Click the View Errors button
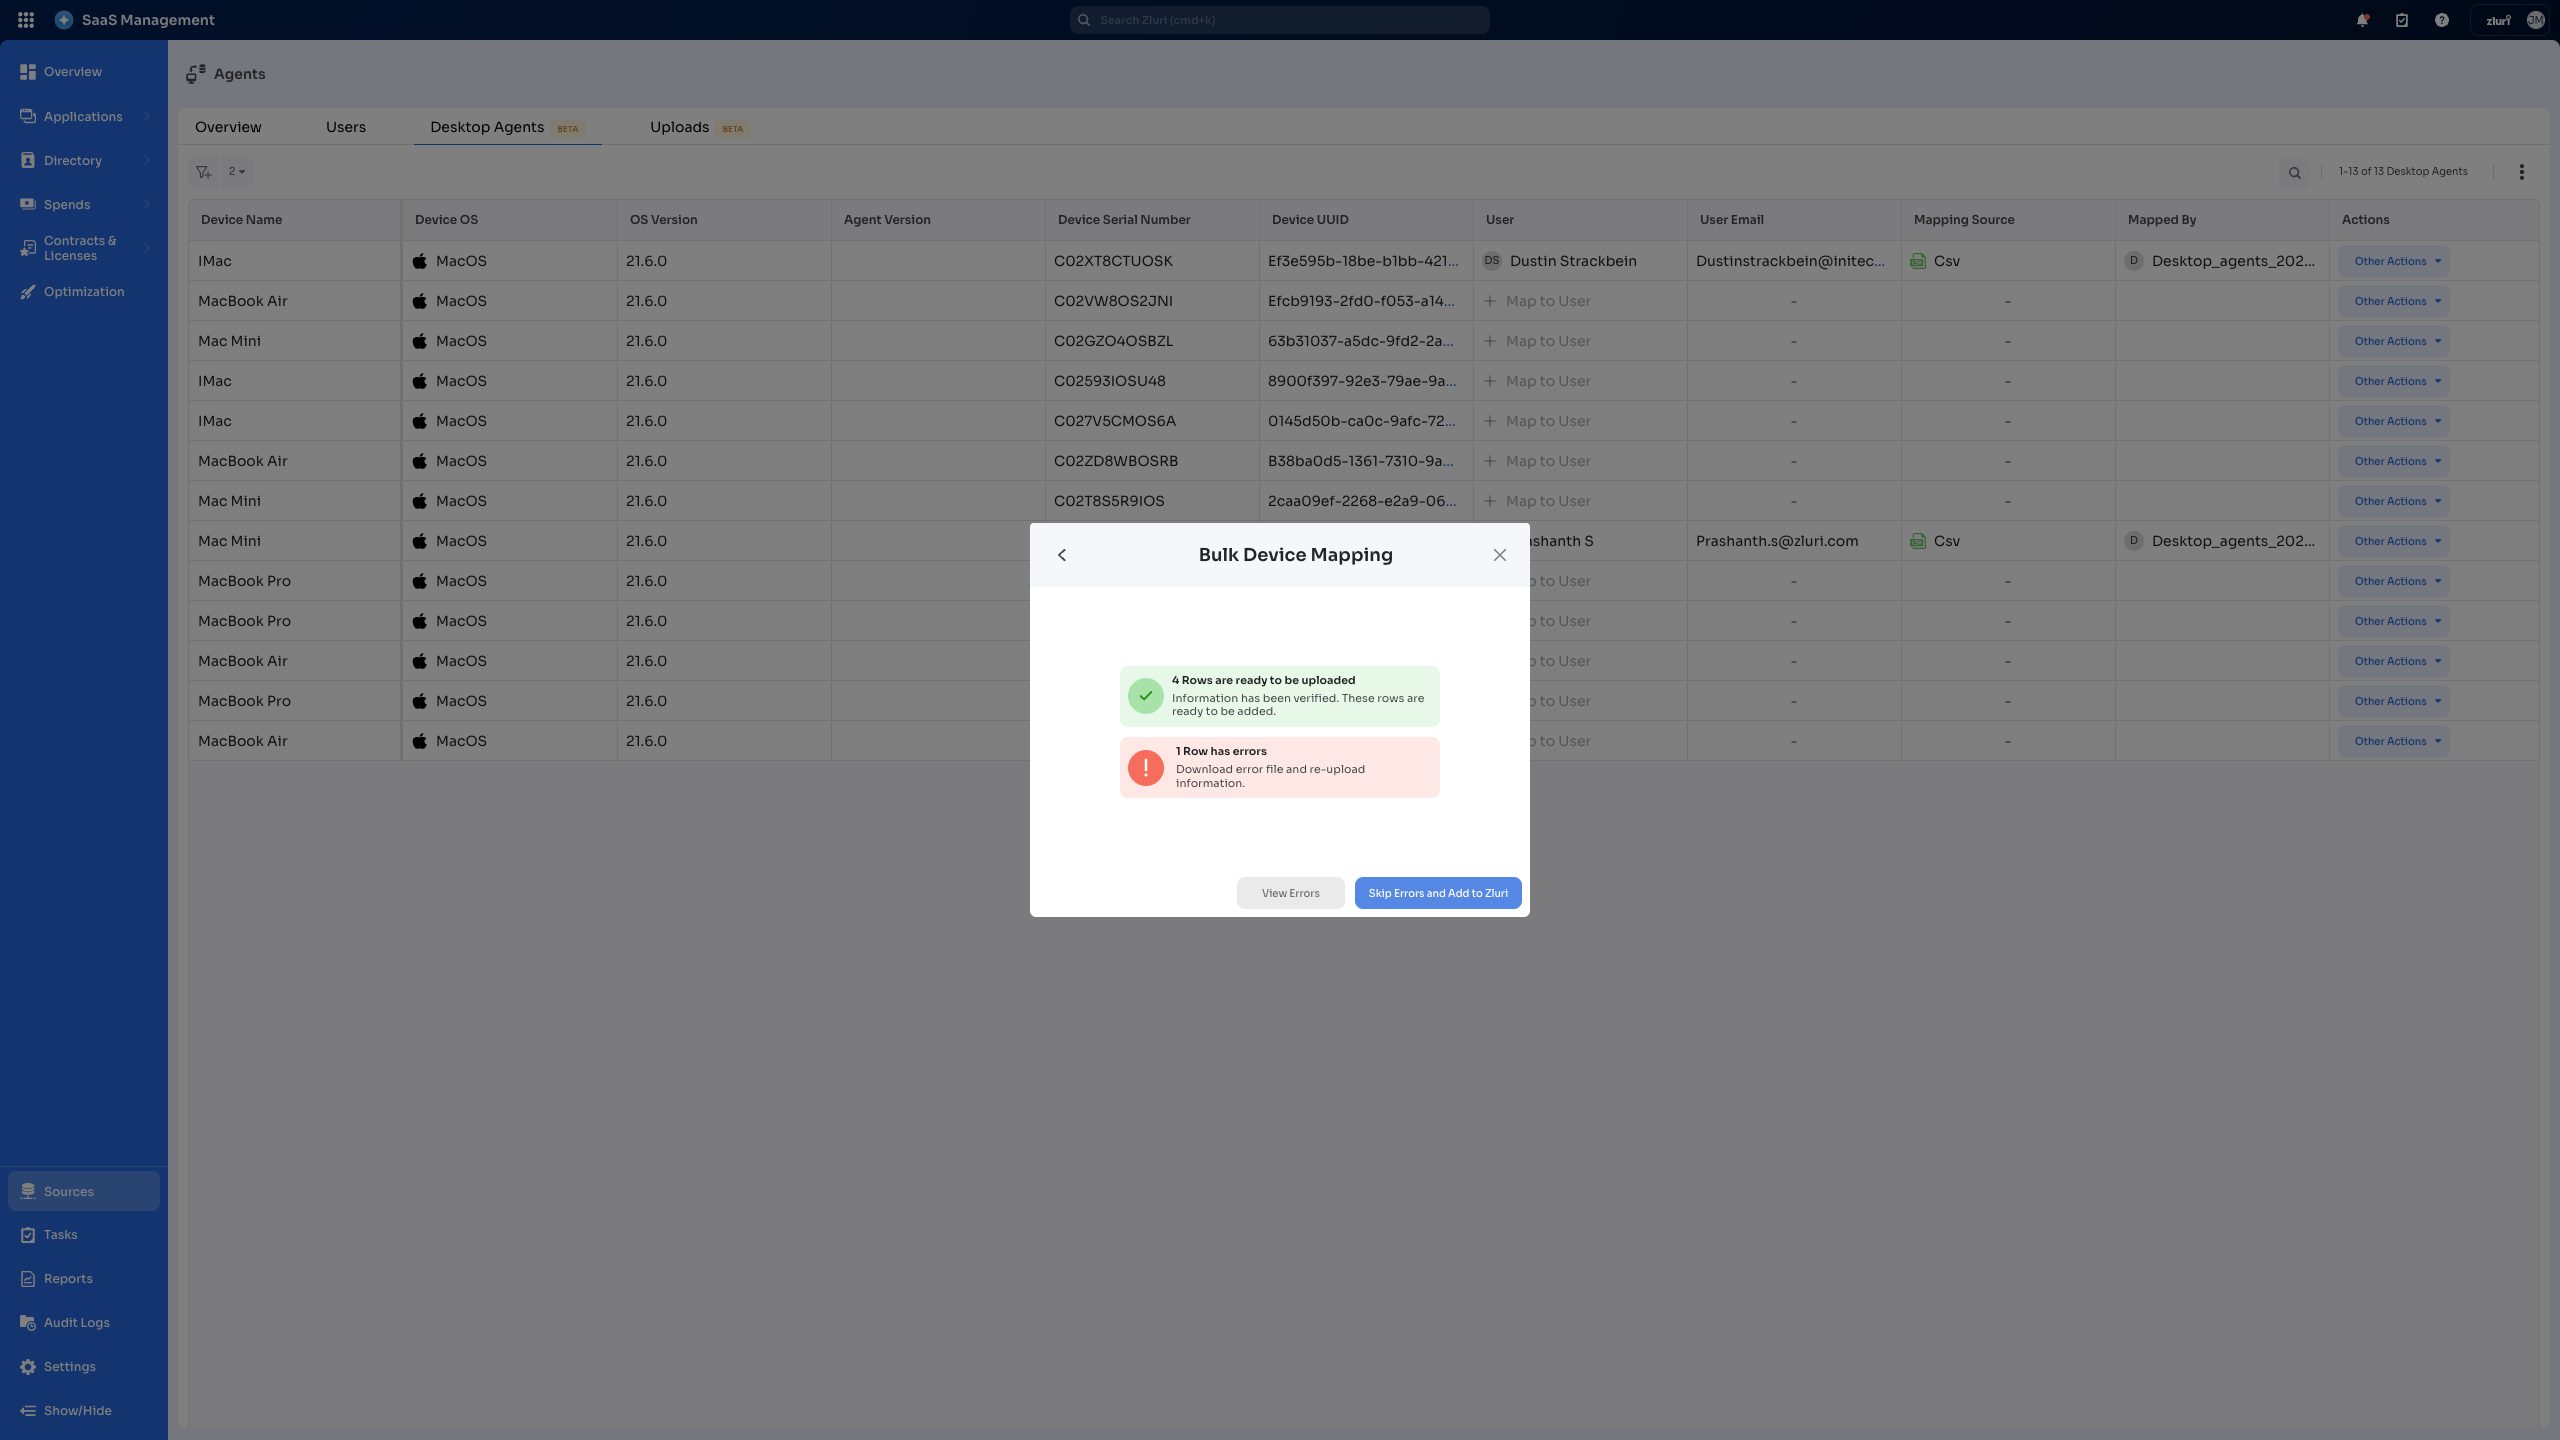This screenshot has width=2560, height=1440. pos(1290,893)
